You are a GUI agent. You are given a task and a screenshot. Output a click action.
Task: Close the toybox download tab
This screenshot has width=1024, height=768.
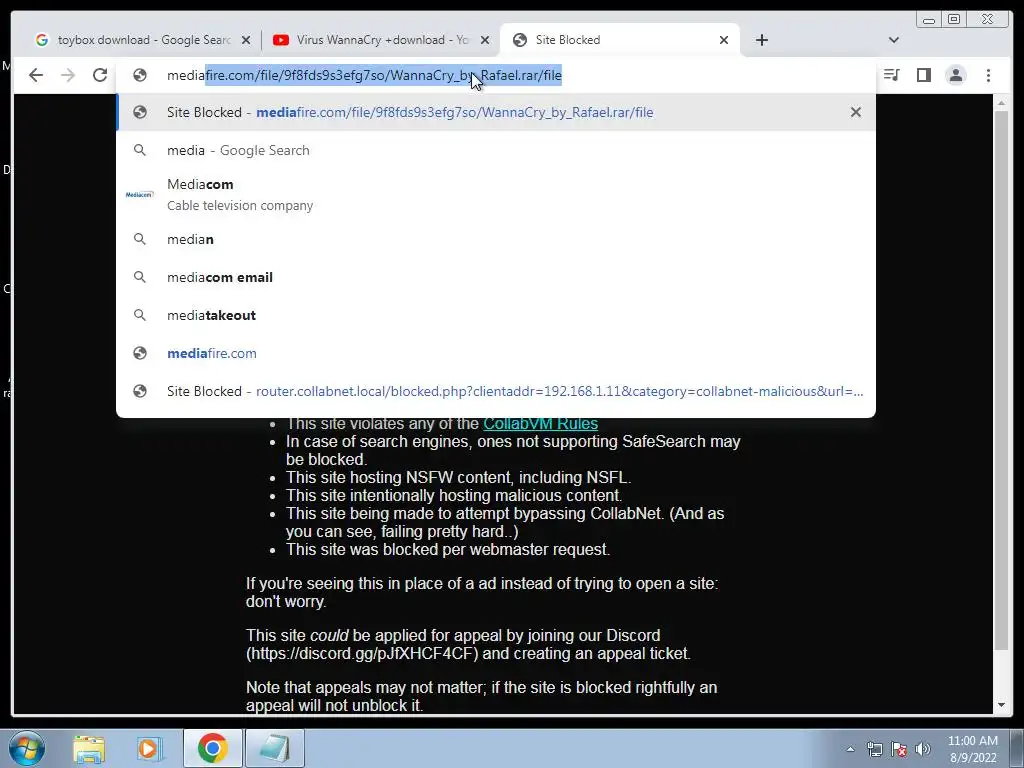coord(246,40)
